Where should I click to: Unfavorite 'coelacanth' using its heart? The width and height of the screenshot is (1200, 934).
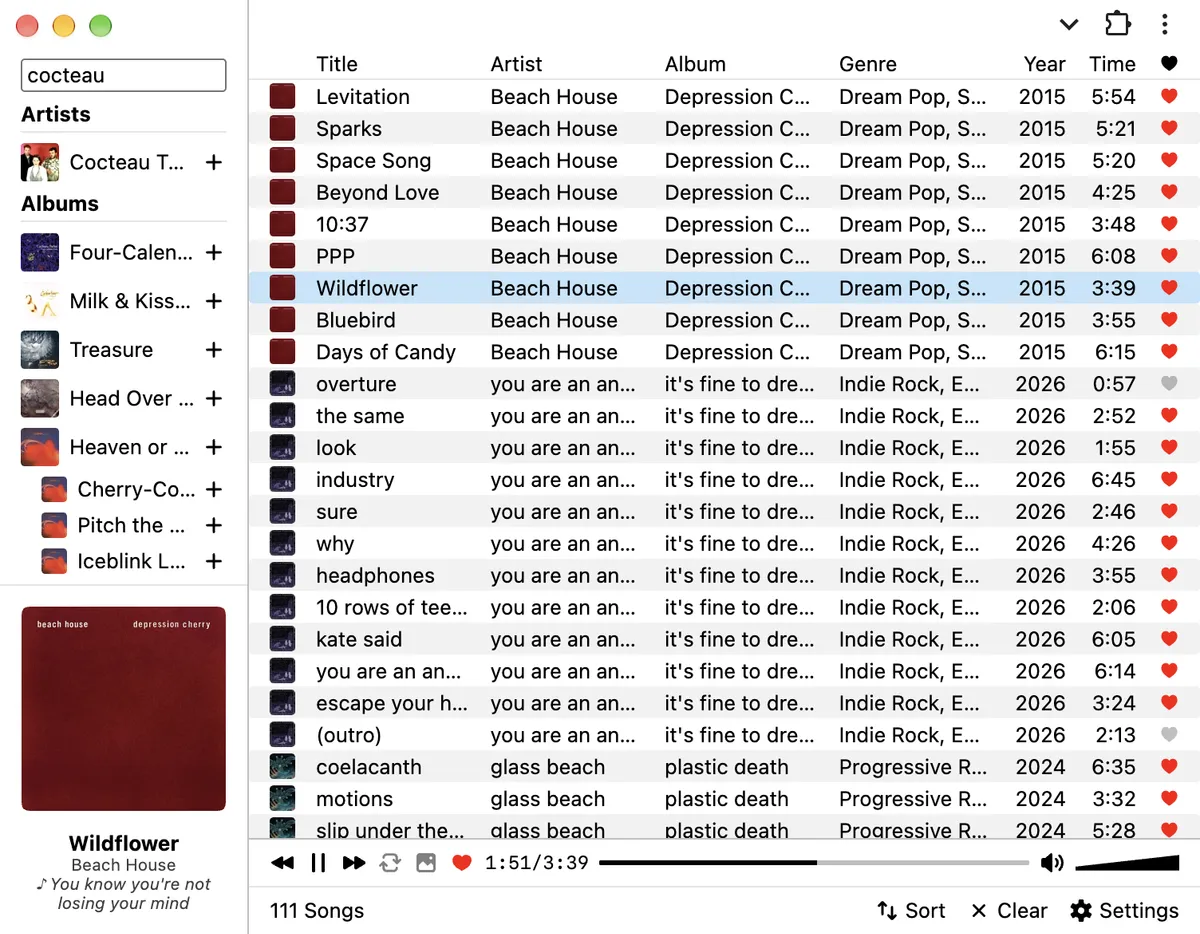[1168, 767]
